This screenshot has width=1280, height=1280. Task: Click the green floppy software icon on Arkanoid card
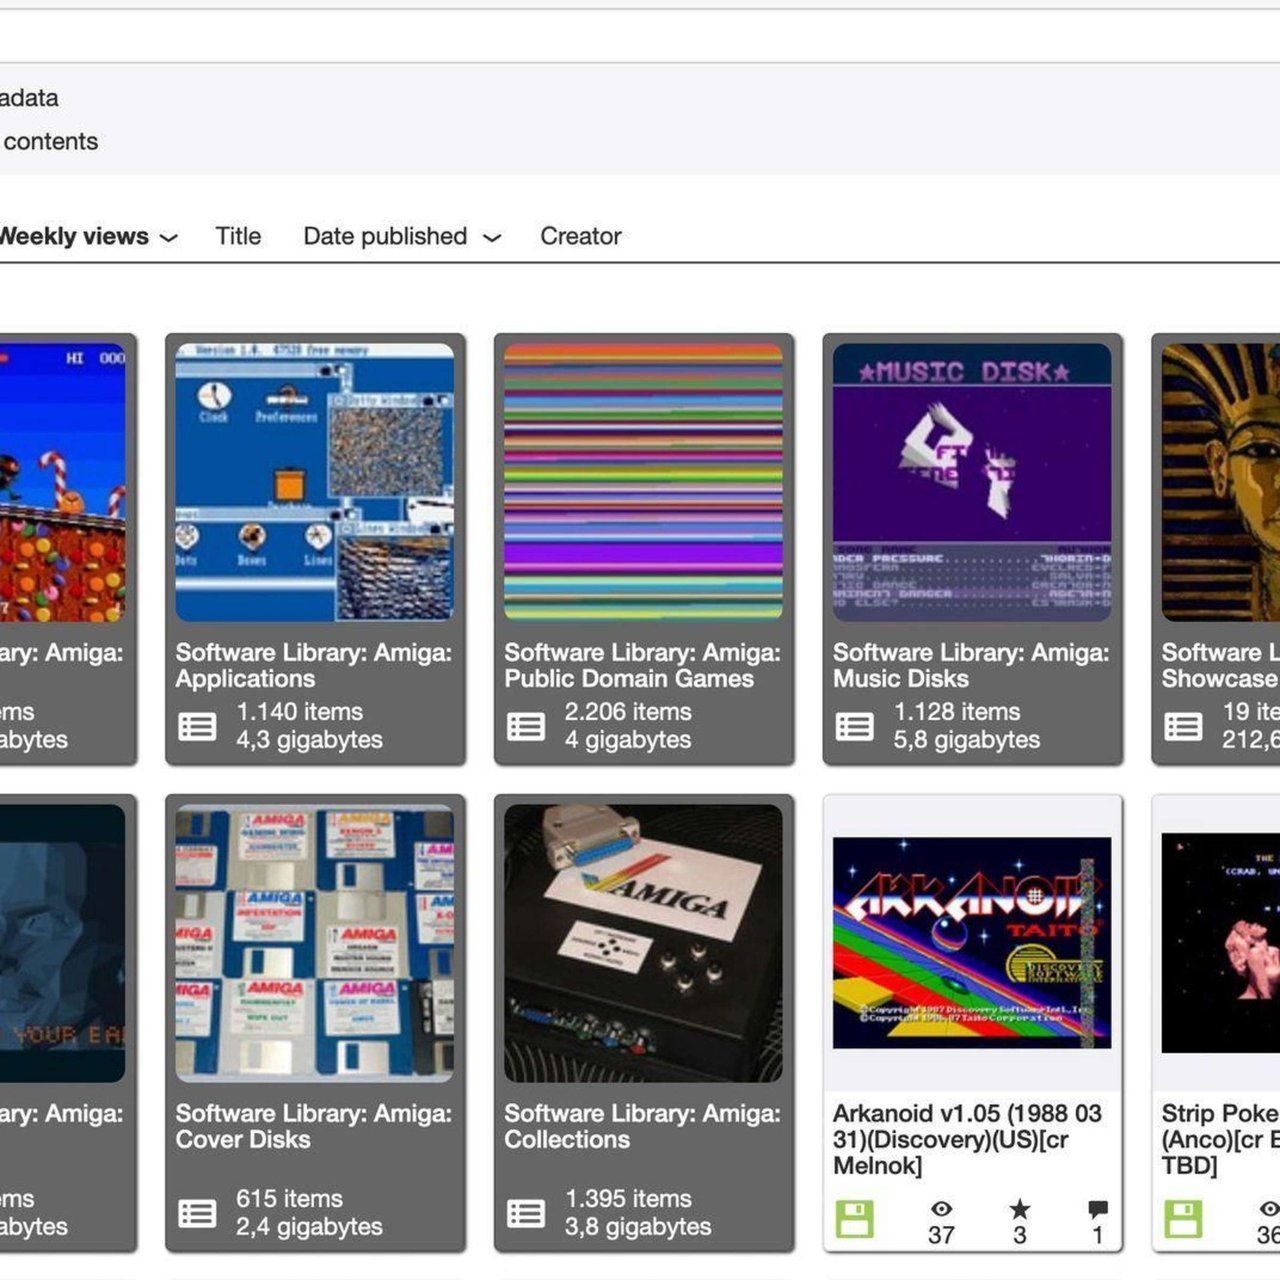point(855,1219)
